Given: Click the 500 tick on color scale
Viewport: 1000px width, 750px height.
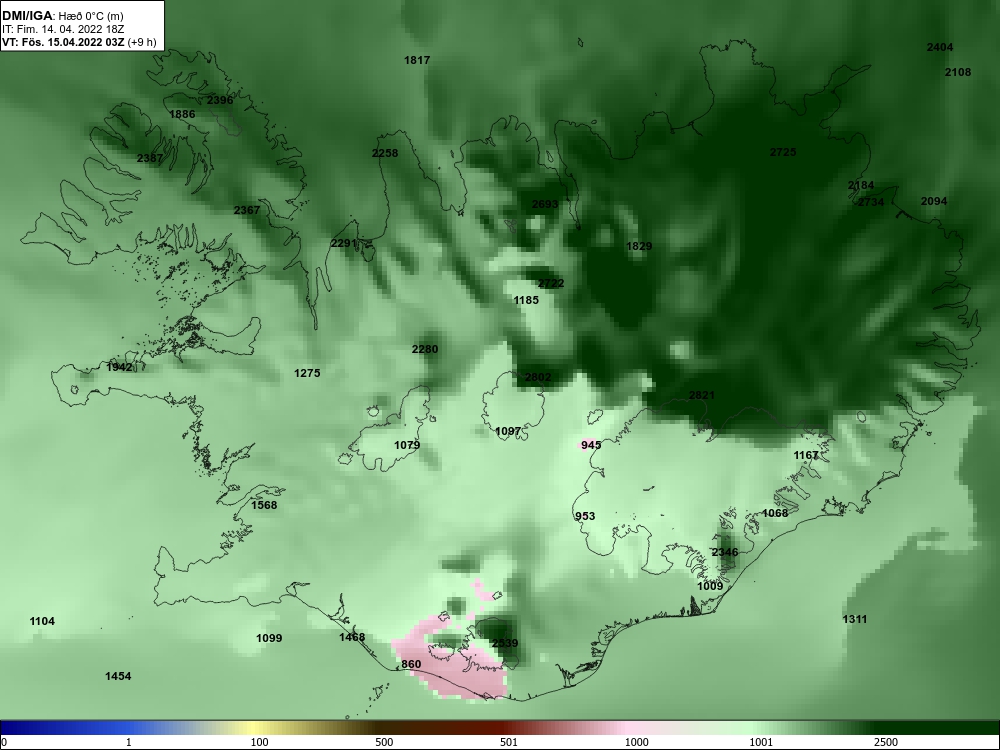Looking at the screenshot, I should coord(385,742).
